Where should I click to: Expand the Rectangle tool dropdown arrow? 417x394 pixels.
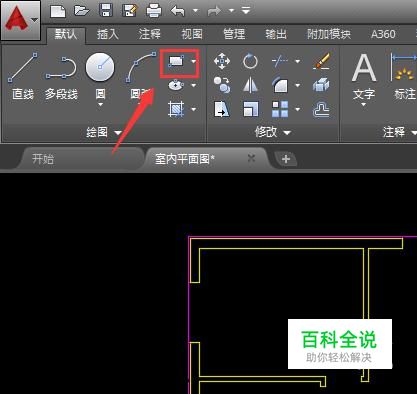[x=194, y=61]
